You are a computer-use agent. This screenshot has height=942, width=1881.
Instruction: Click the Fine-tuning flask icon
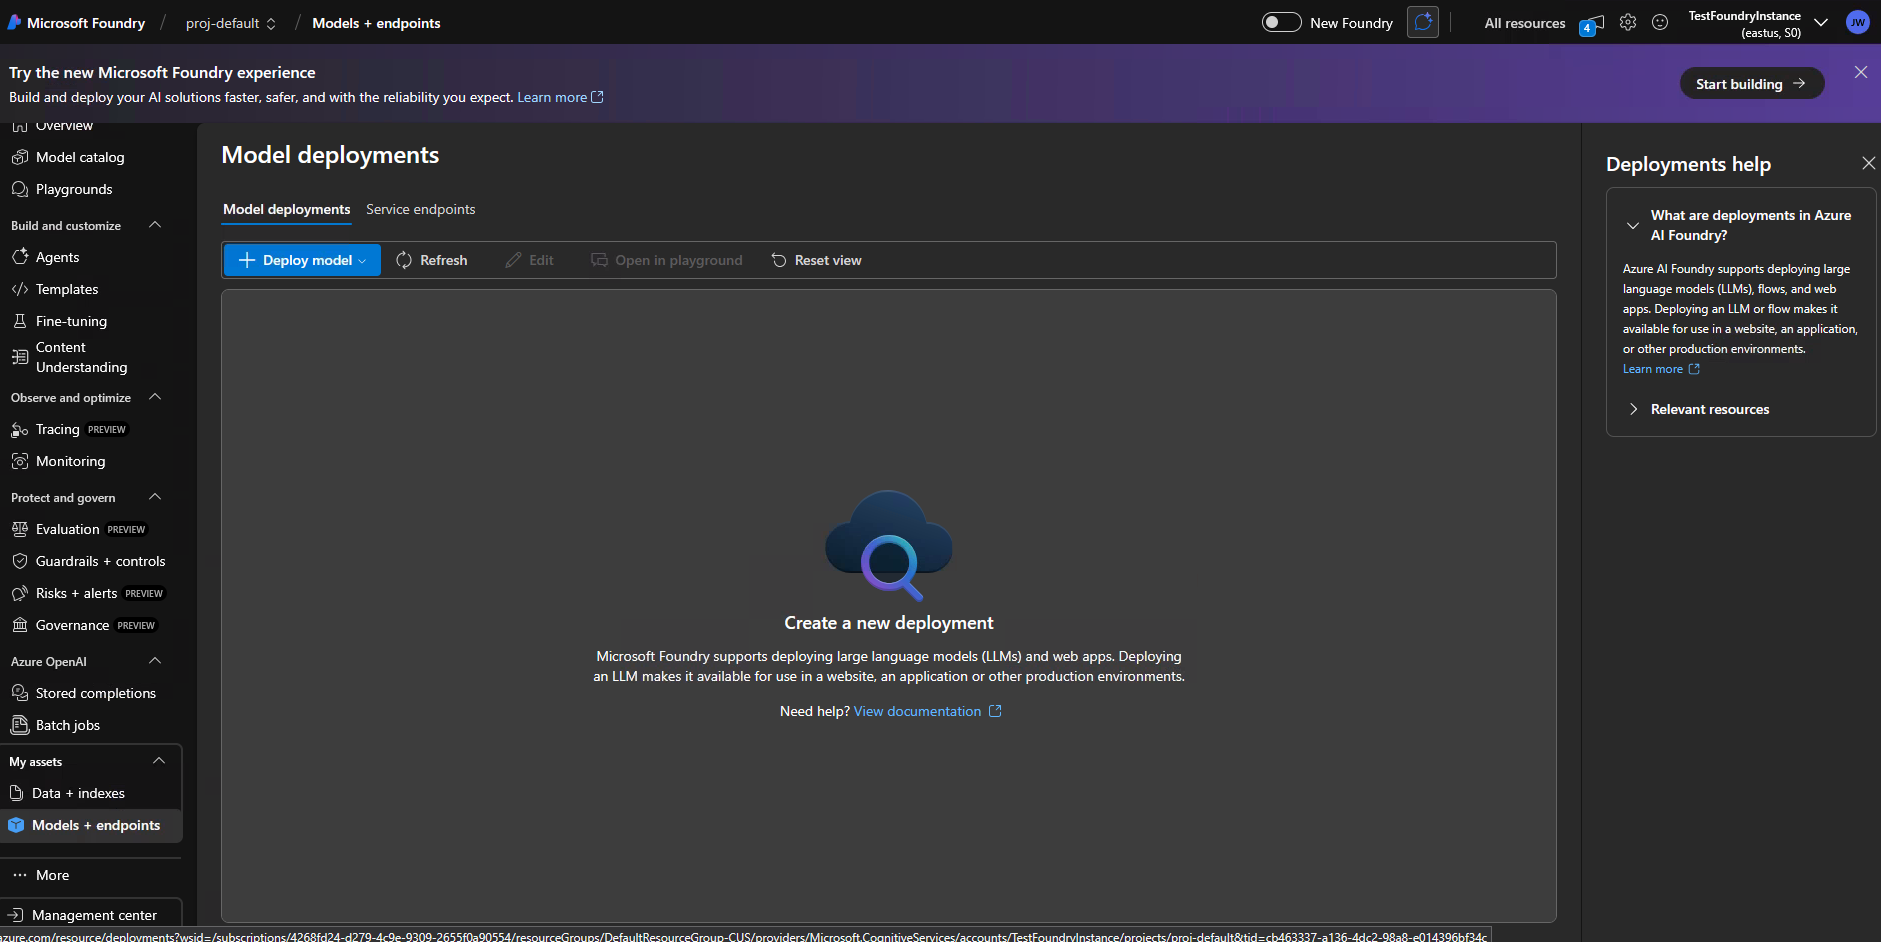[20, 321]
